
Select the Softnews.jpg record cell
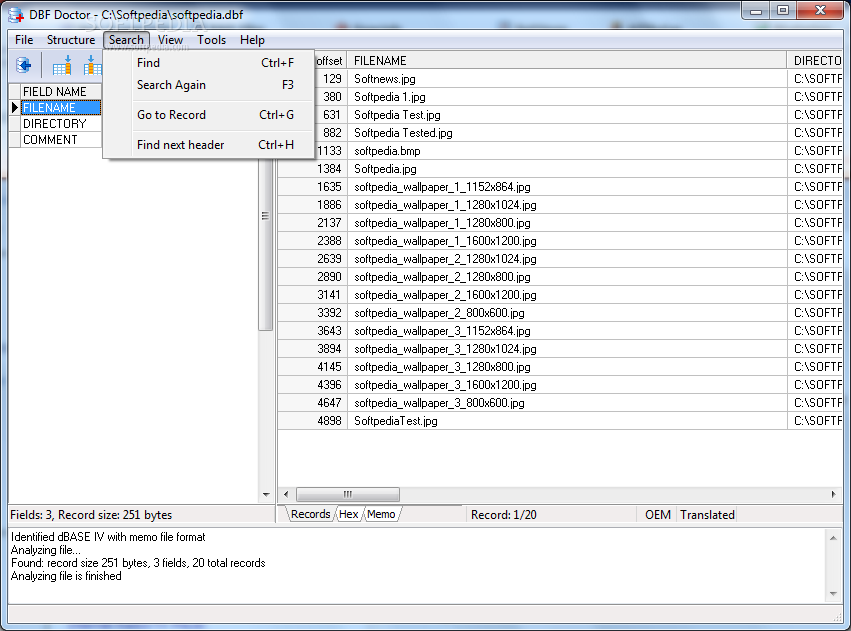567,79
